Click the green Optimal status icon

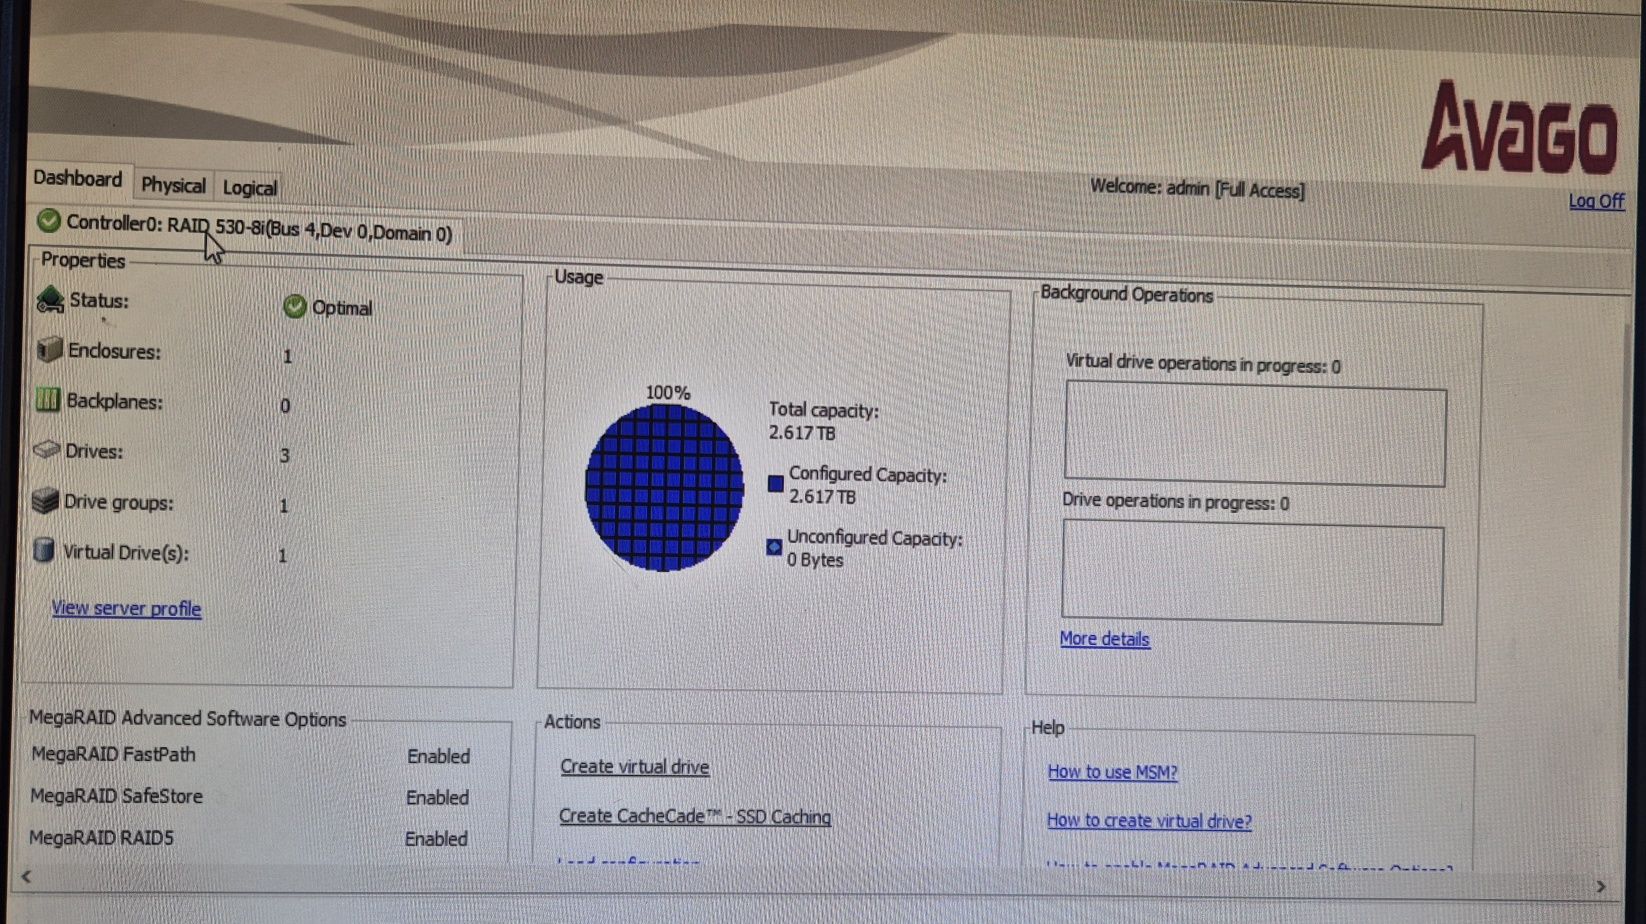point(294,306)
